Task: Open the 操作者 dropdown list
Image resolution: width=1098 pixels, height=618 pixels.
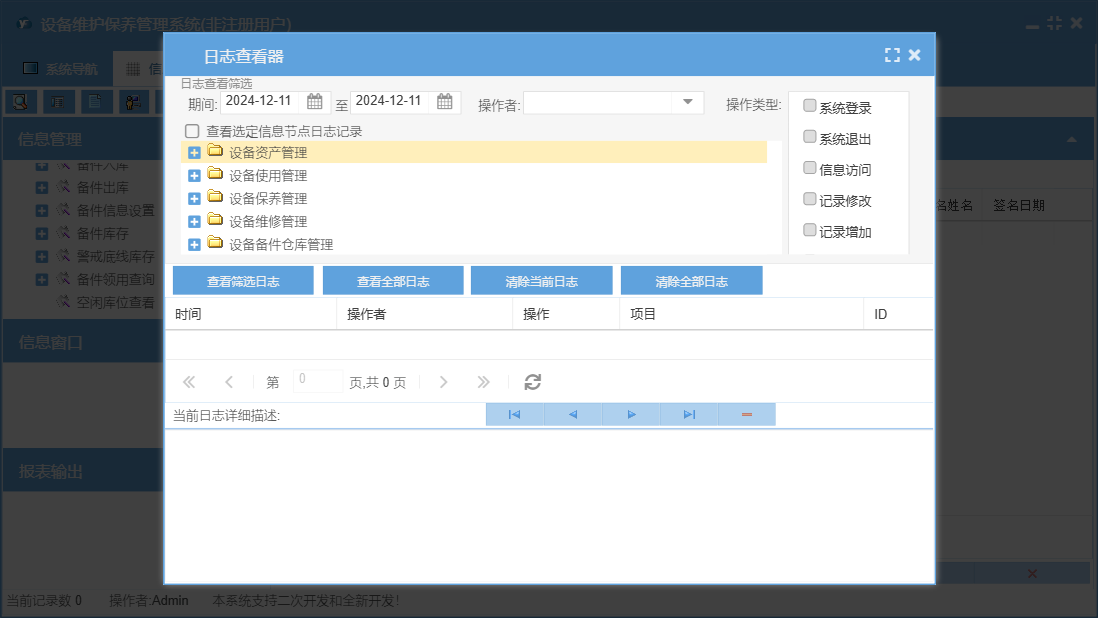Action: 688,102
